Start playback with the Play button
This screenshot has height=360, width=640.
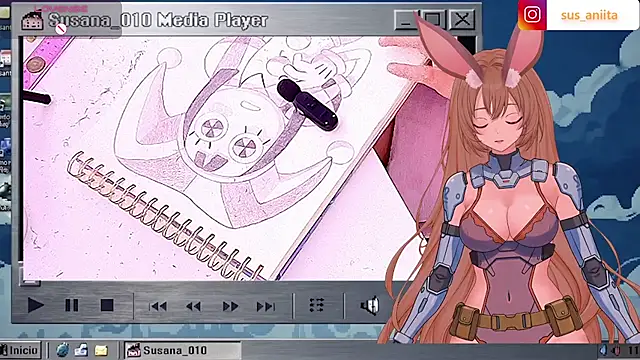36,305
